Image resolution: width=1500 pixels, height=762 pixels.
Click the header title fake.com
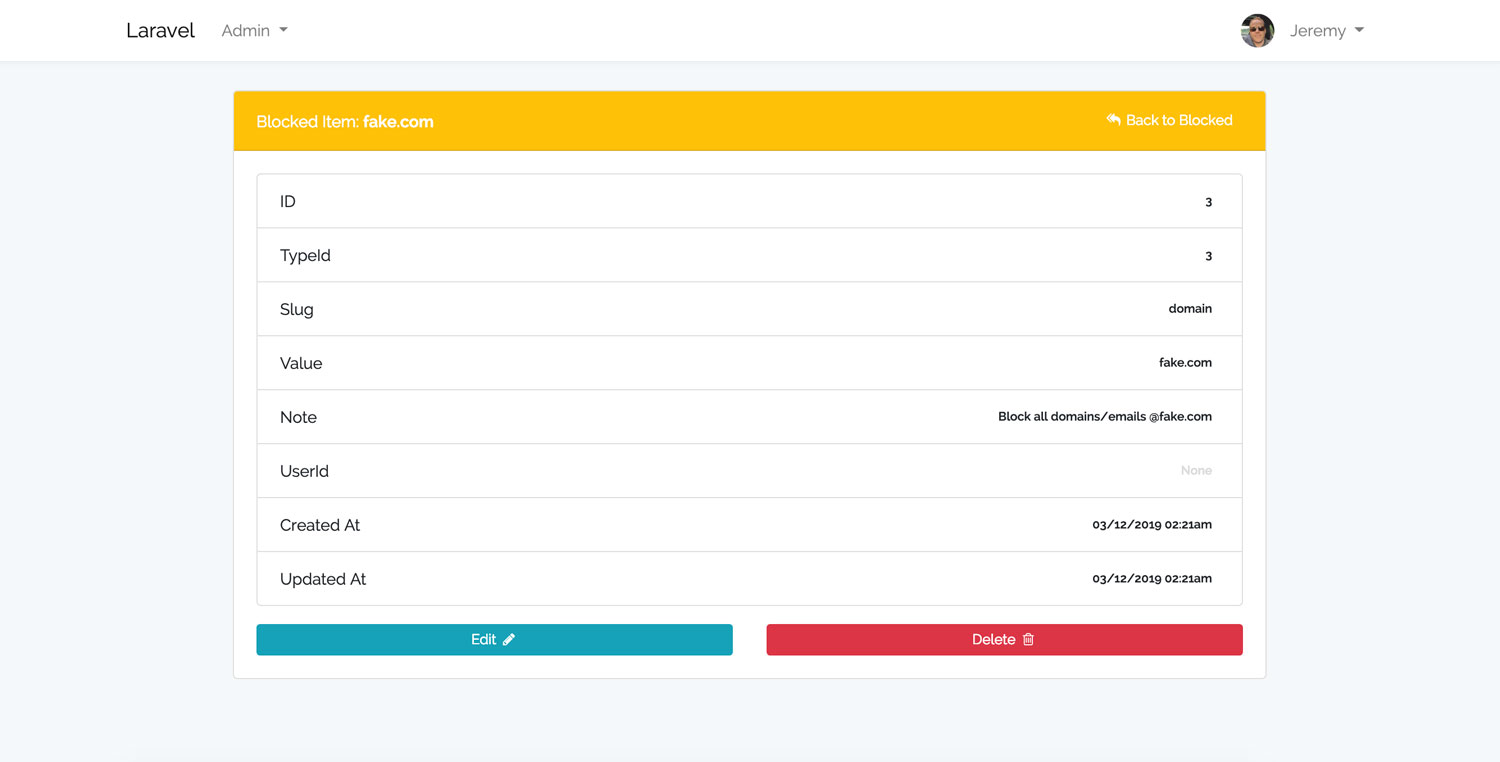click(398, 122)
